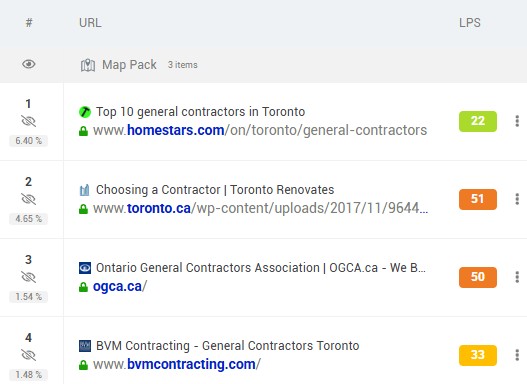Toggle hidden-eye icon for result 1
The width and height of the screenshot is (527, 384).
point(29,121)
